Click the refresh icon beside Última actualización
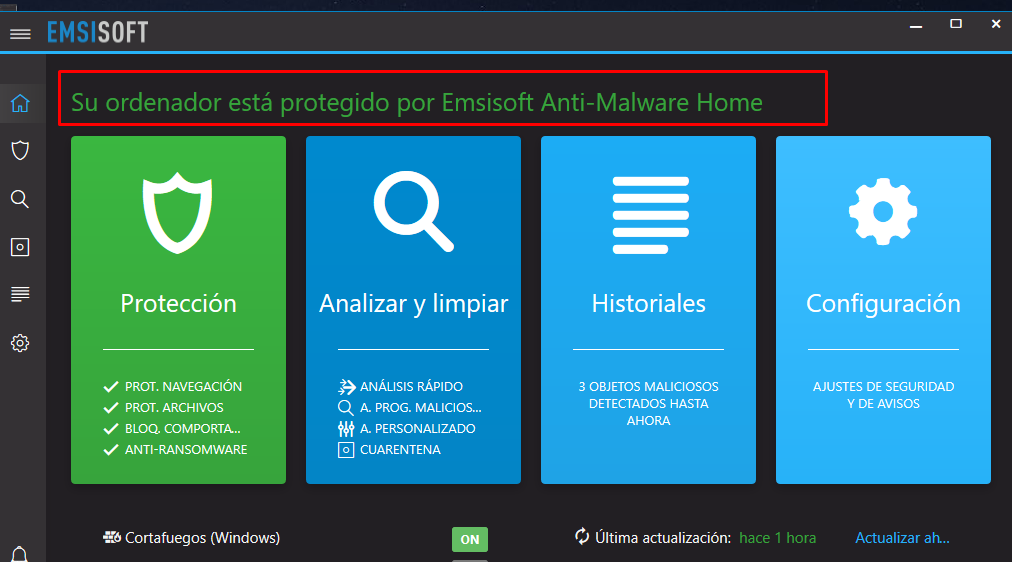This screenshot has width=1012, height=562. (x=582, y=536)
